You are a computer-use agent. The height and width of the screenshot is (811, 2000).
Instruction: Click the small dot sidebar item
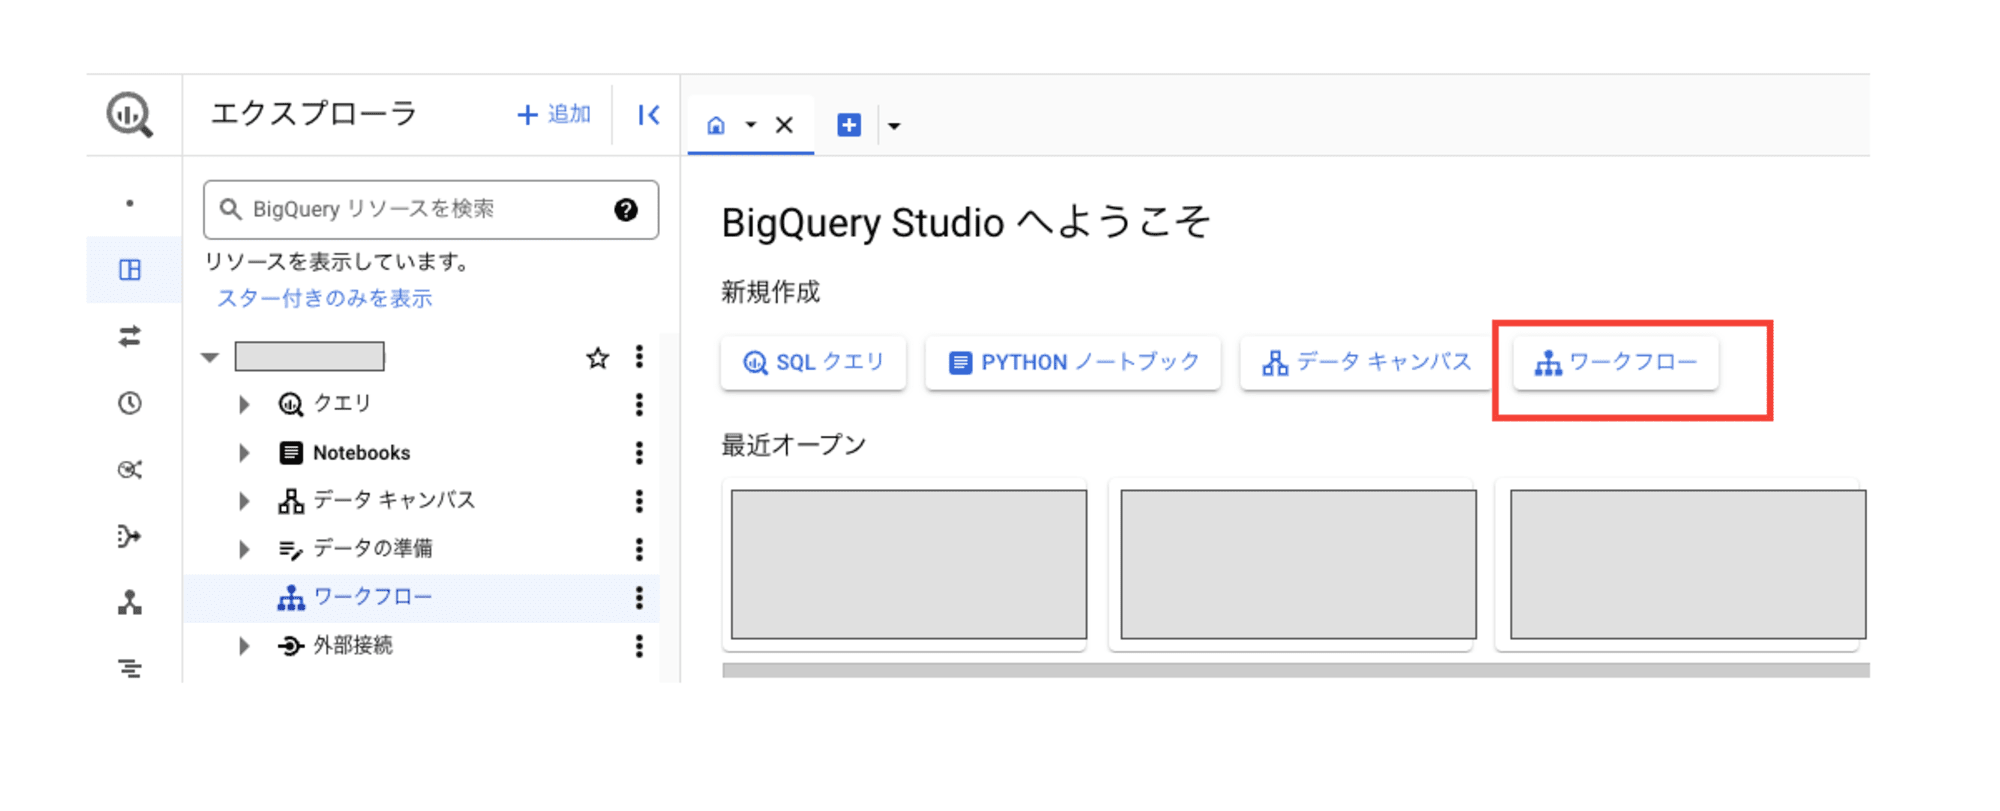[130, 204]
